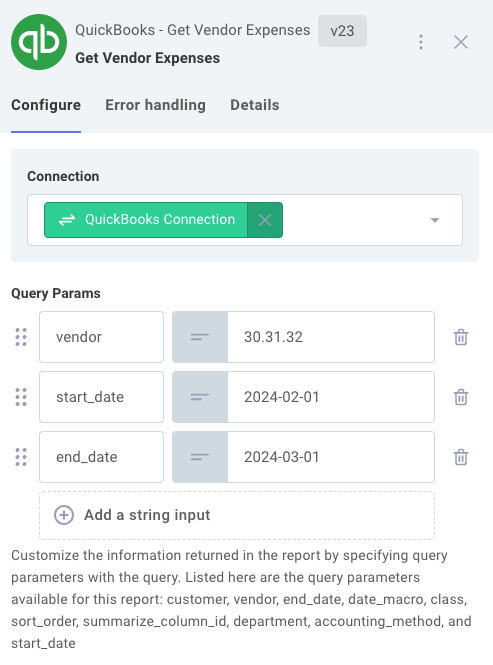This screenshot has height=665, width=493.
Task: Click the Get Vendor Expenses step name
Action: point(148,58)
